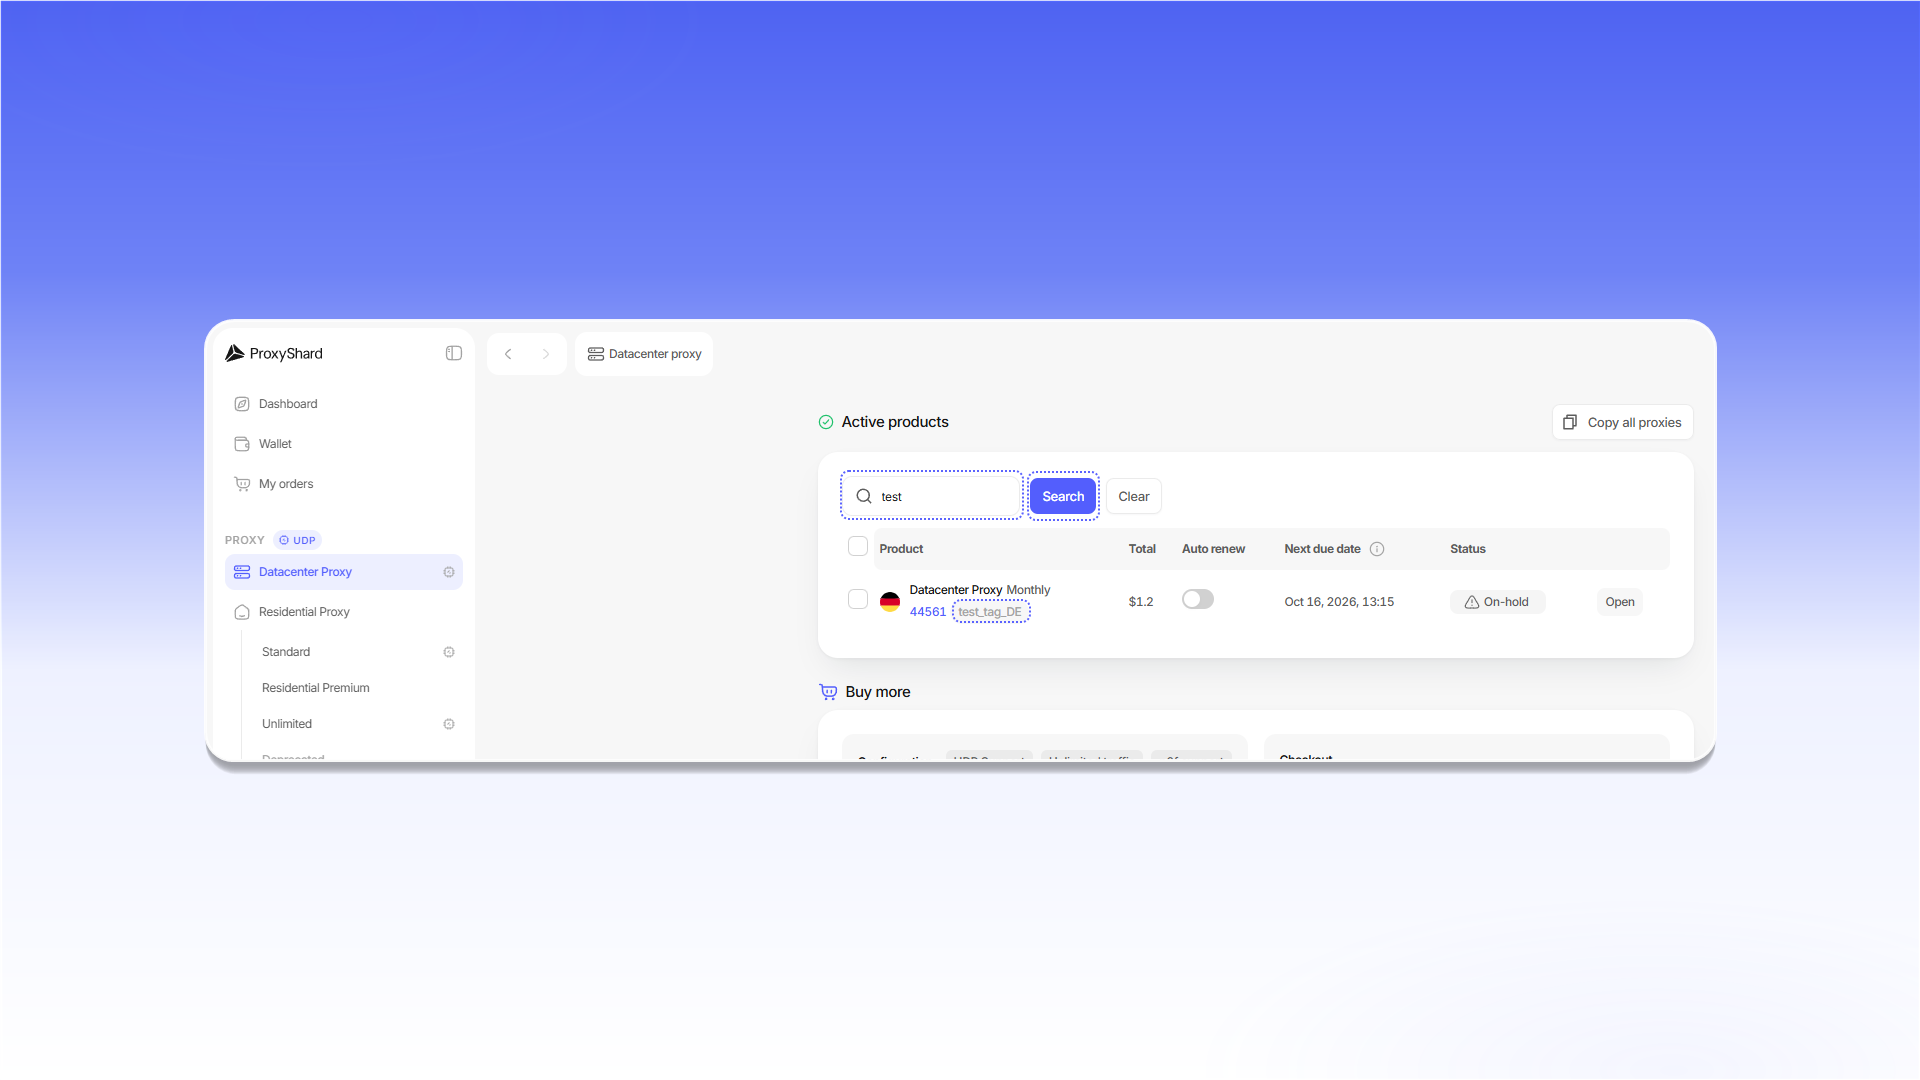Click the ProxyShard logo

click(x=274, y=353)
